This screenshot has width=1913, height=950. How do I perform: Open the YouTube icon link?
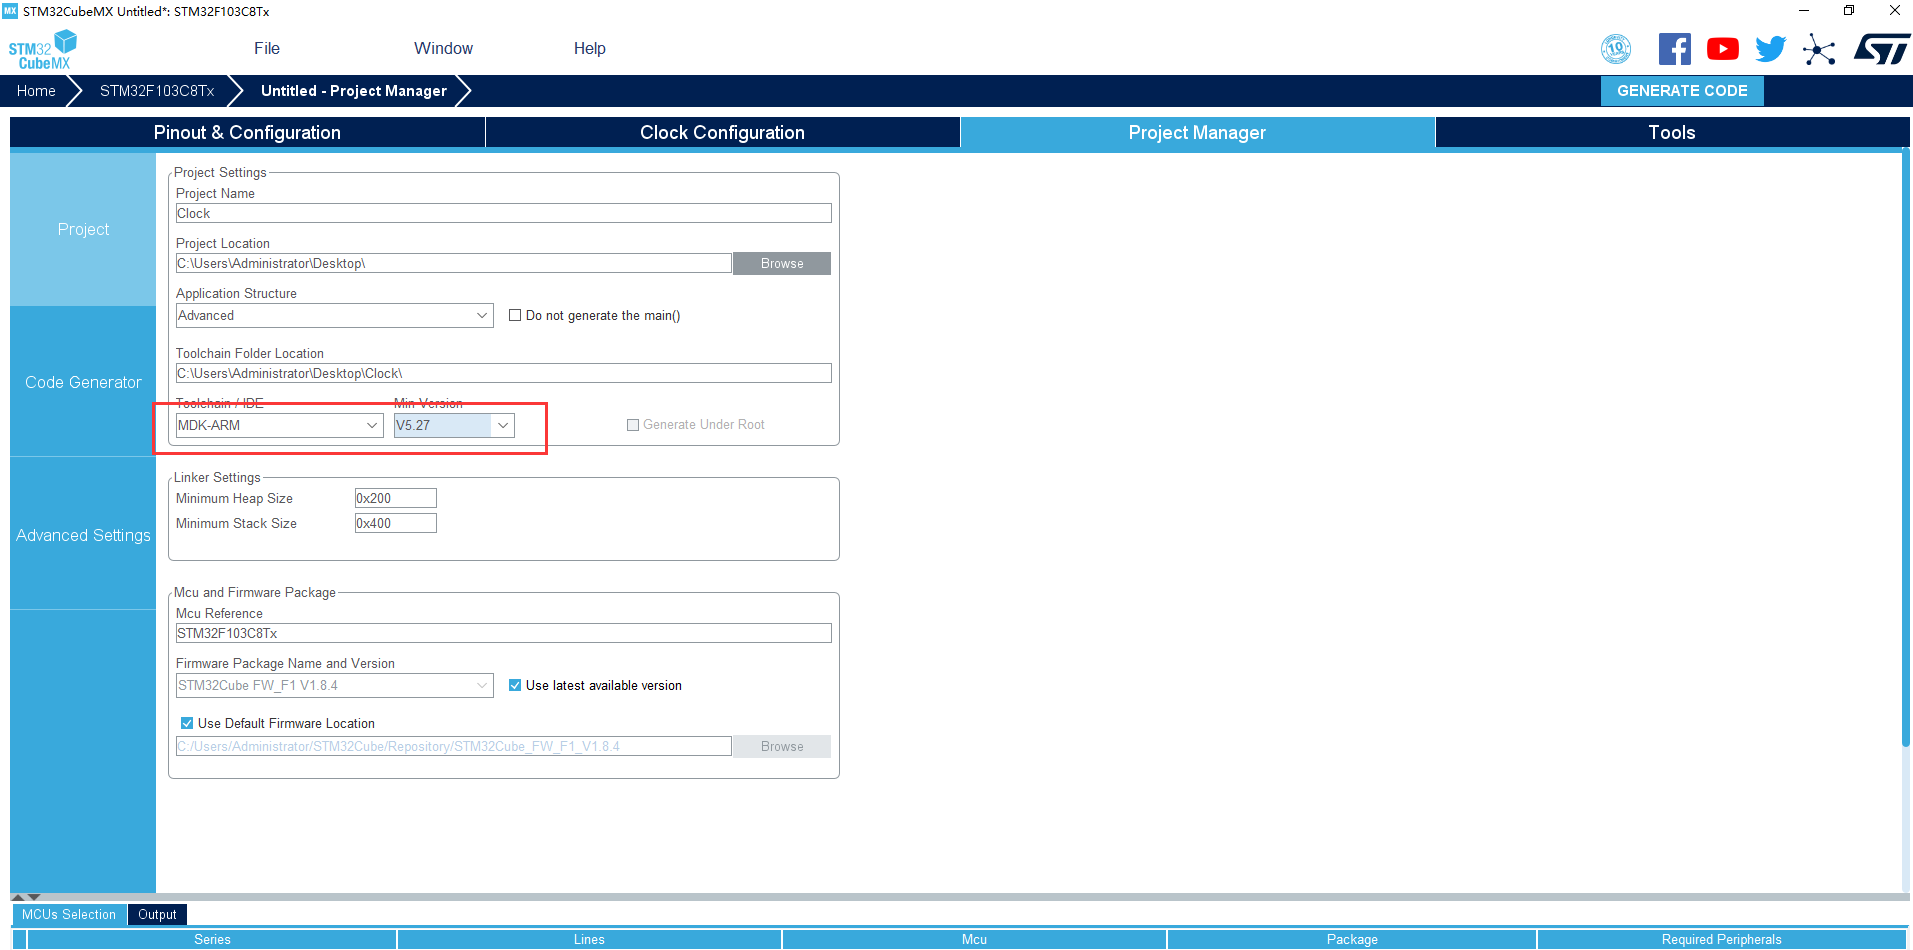point(1723,49)
